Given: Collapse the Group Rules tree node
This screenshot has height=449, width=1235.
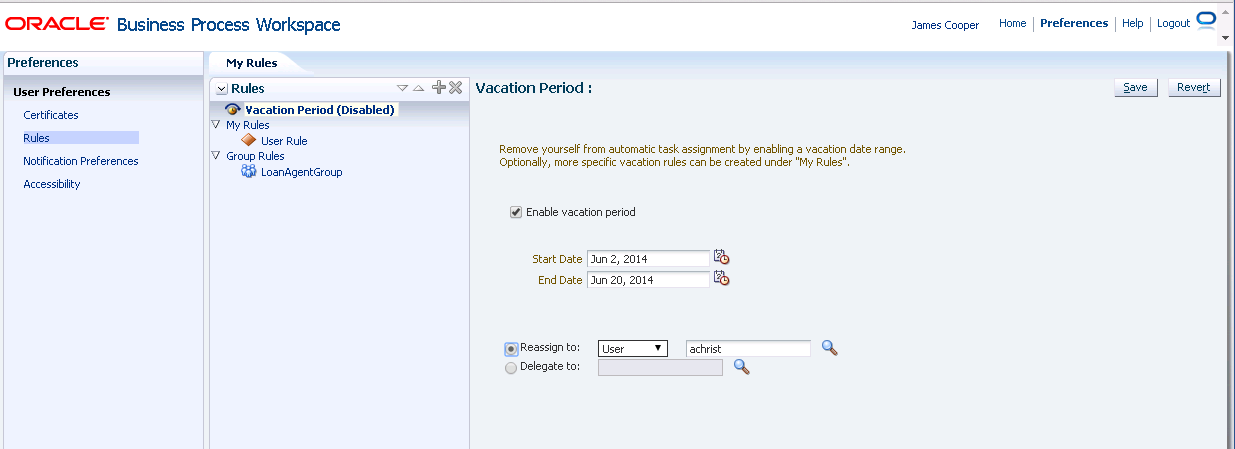Looking at the screenshot, I should point(217,156).
